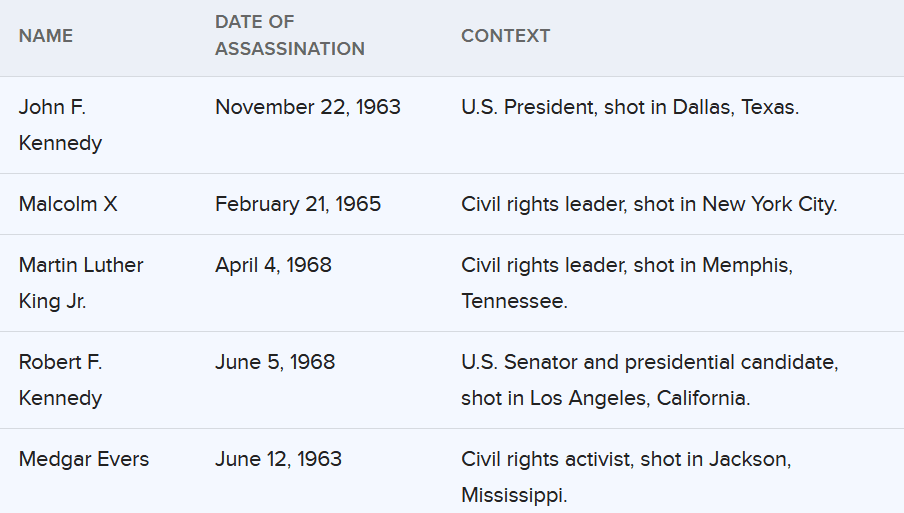Click the 'shot in Los Angeles, California' line

point(605,398)
